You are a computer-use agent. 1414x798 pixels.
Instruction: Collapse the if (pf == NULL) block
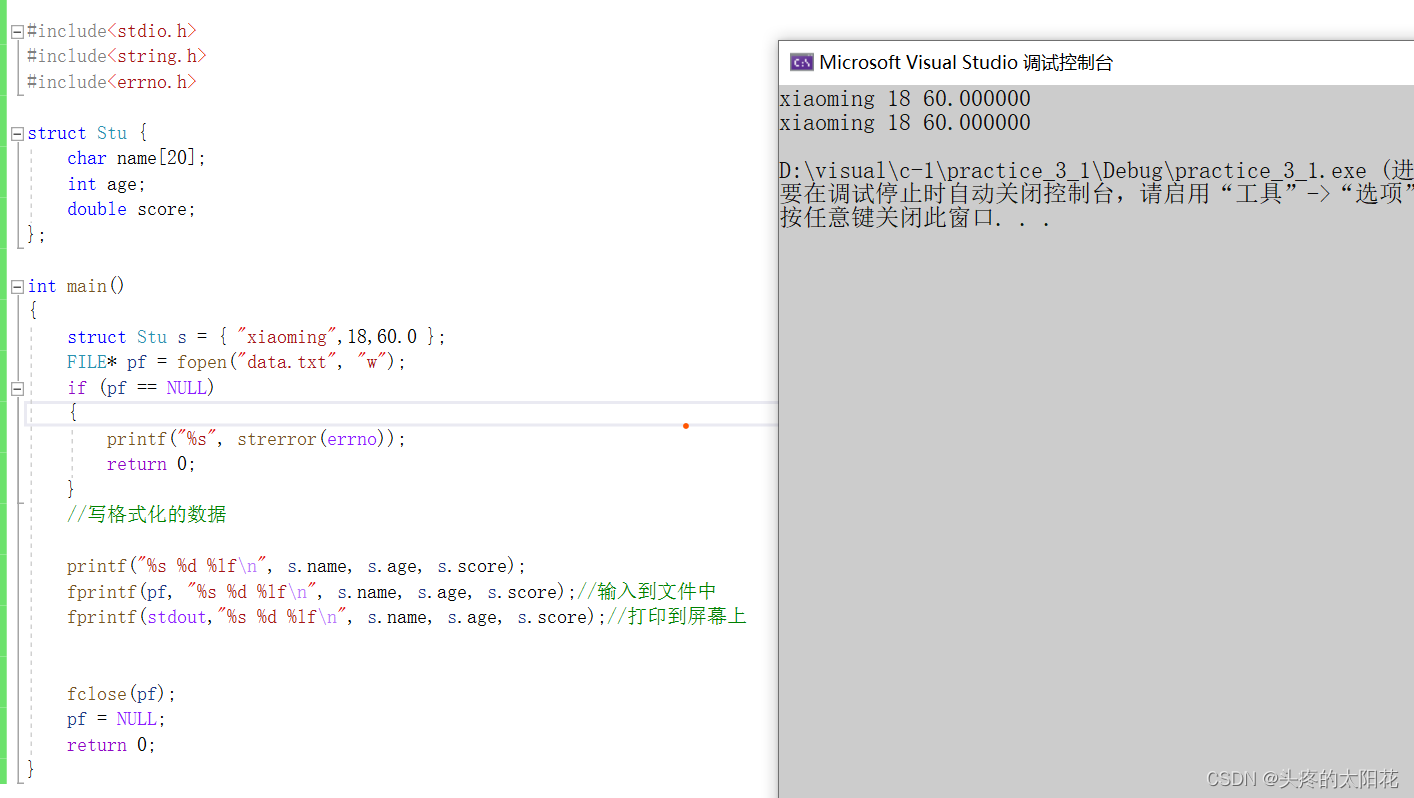click(17, 388)
